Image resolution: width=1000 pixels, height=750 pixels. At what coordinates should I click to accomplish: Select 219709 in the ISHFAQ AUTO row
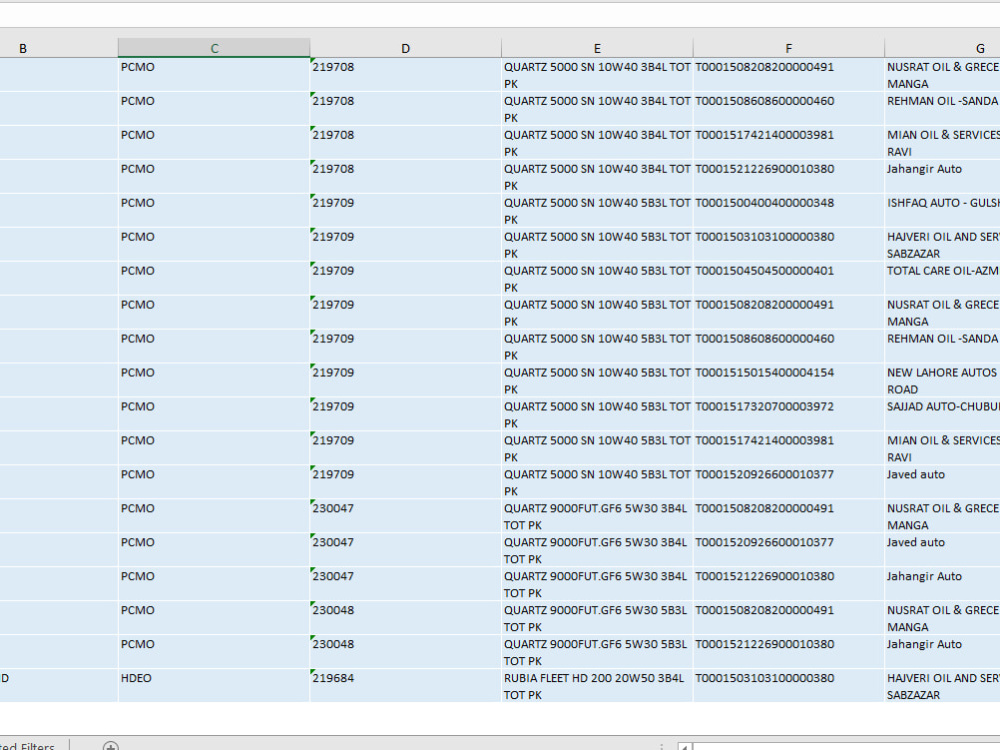tap(406, 211)
